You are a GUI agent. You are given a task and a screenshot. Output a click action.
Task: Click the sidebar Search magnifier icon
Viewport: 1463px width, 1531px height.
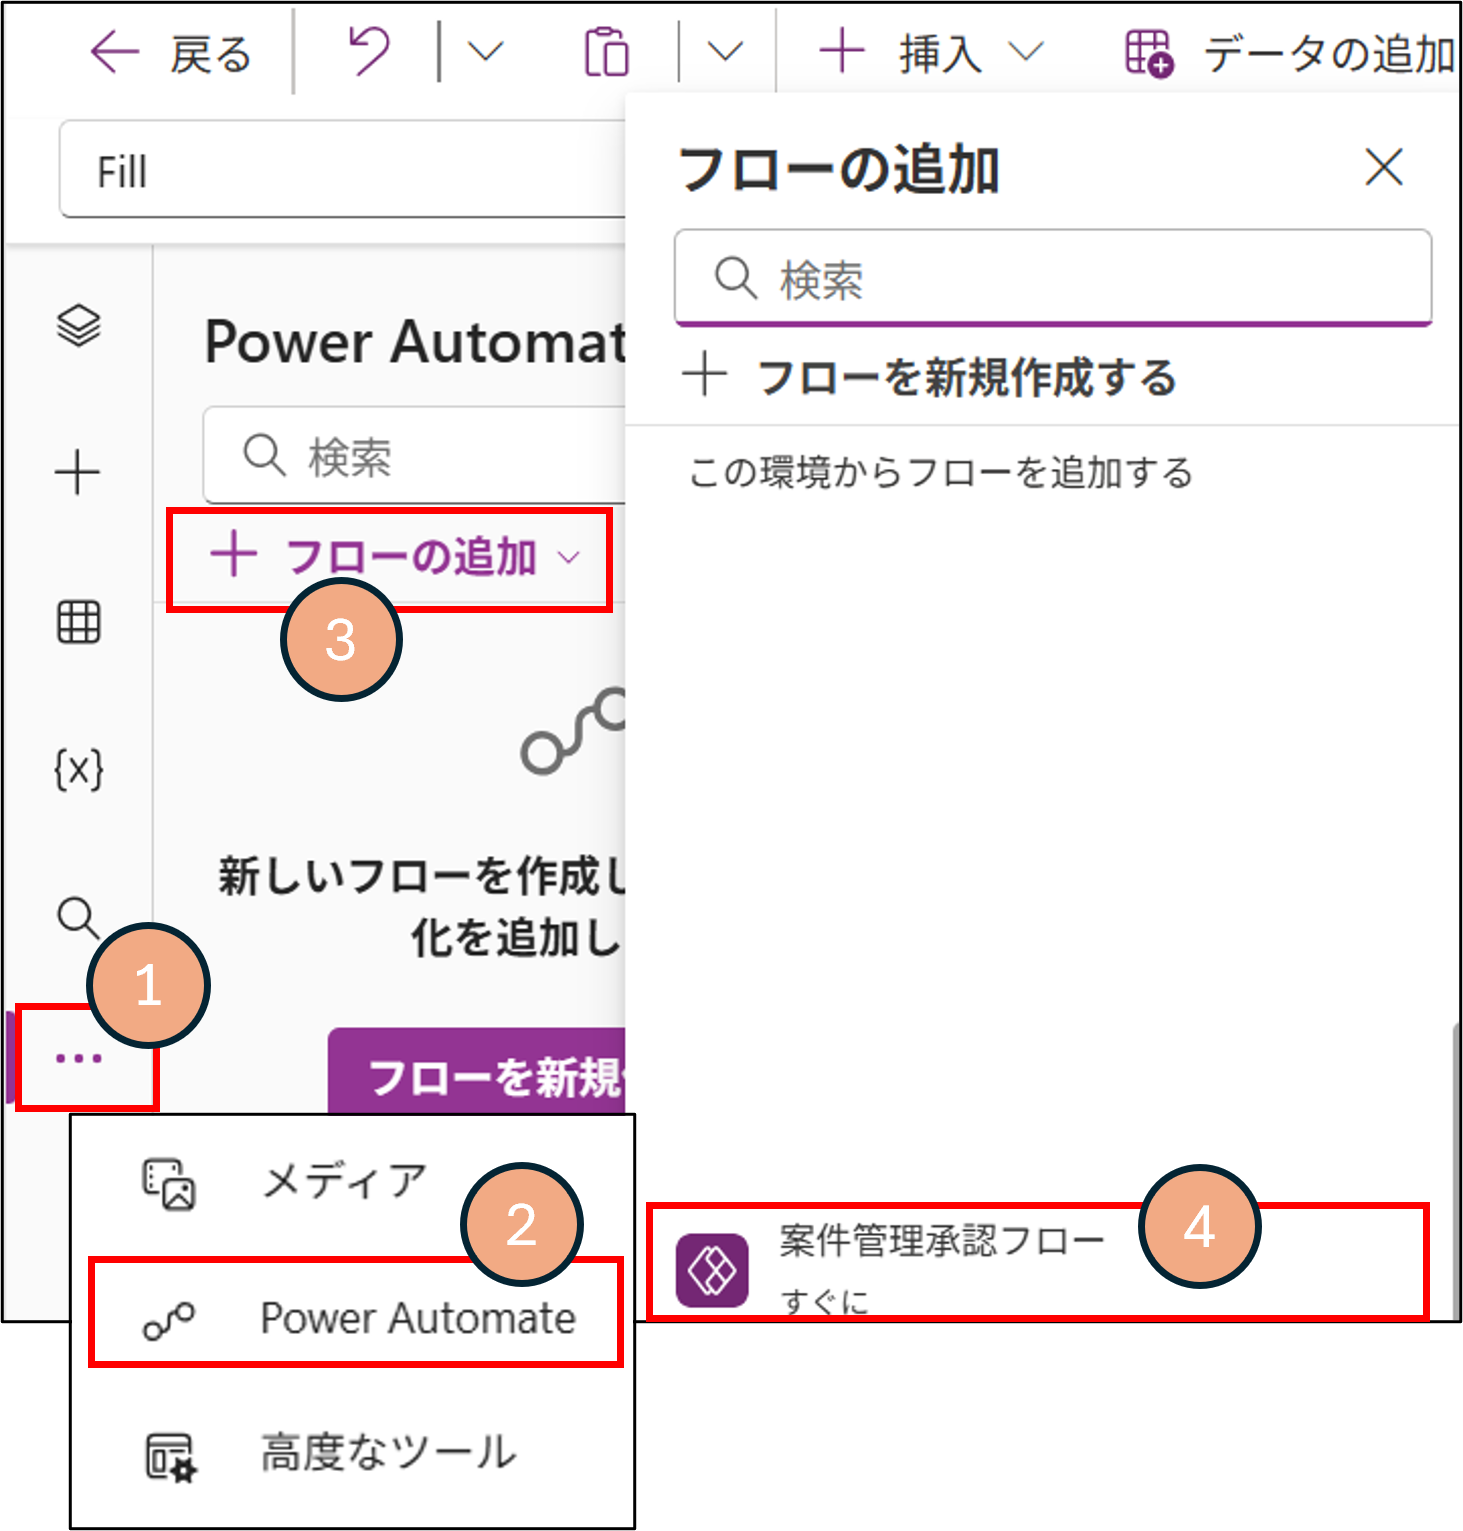point(78,917)
